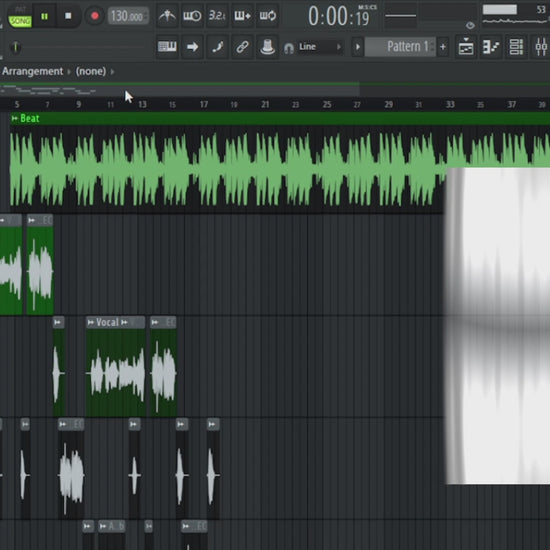The width and height of the screenshot is (550, 550).
Task: Toggle the metronome
Action: coord(167,15)
